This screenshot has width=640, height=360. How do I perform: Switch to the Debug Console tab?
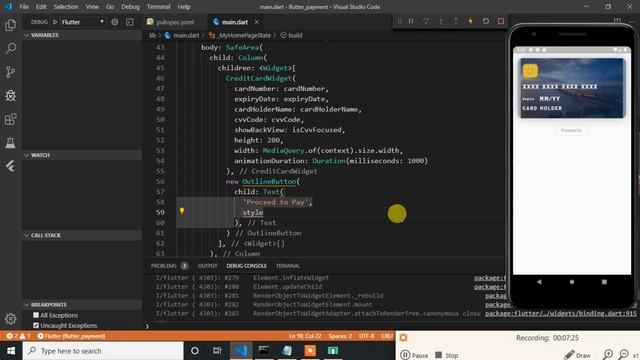(x=246, y=266)
